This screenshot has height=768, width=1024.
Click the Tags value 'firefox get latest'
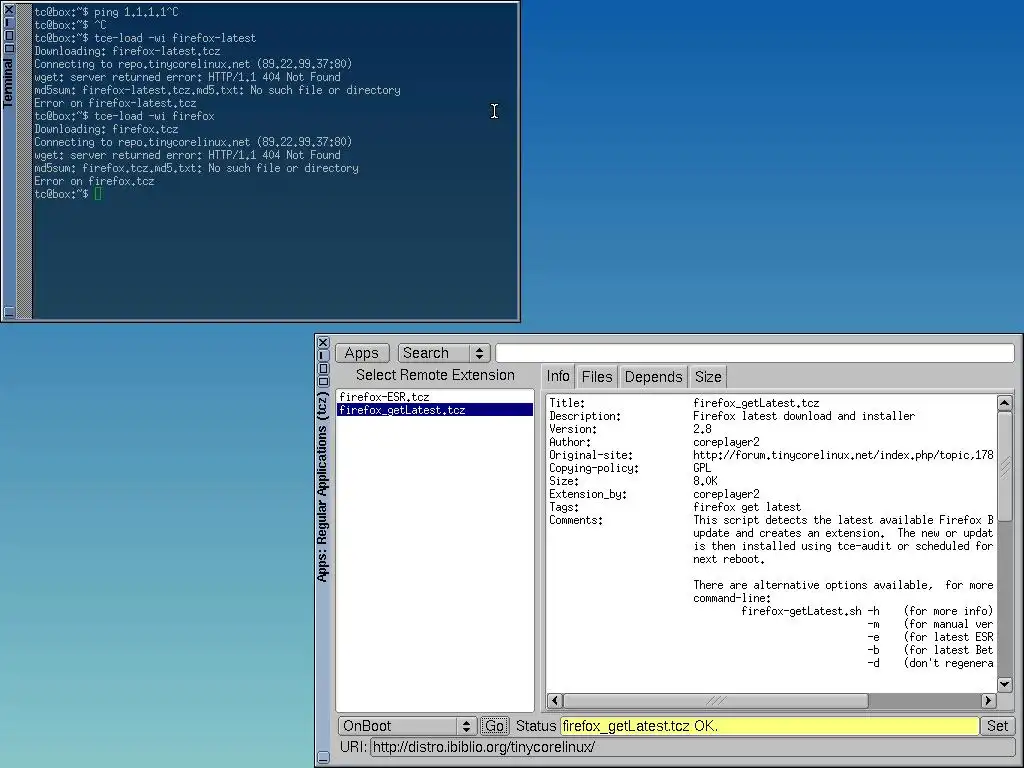coord(746,507)
